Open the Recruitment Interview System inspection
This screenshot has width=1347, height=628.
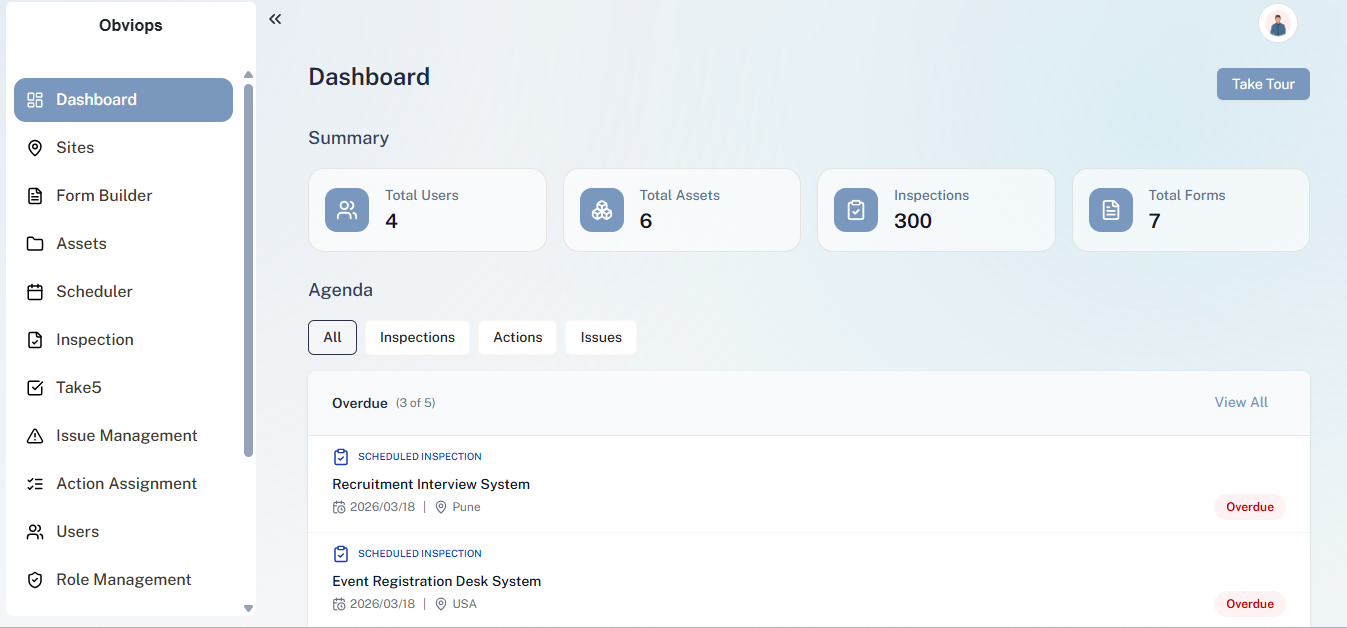coord(431,484)
